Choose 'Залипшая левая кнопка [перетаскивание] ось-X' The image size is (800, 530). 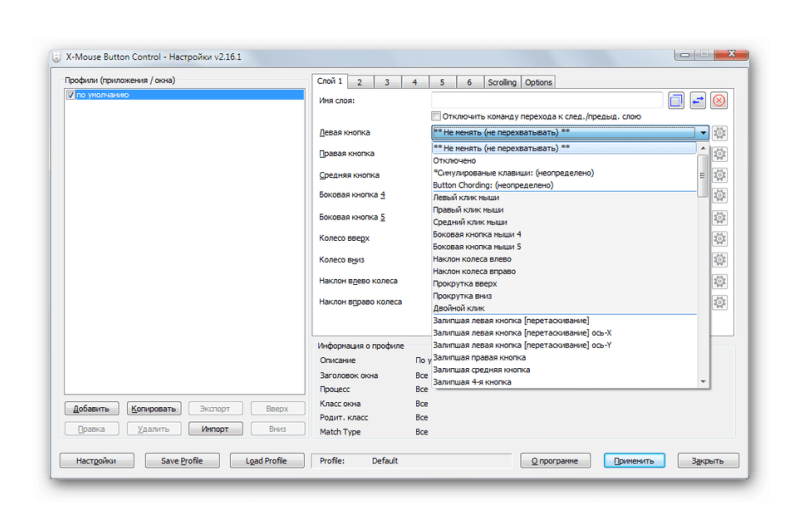click(x=564, y=333)
